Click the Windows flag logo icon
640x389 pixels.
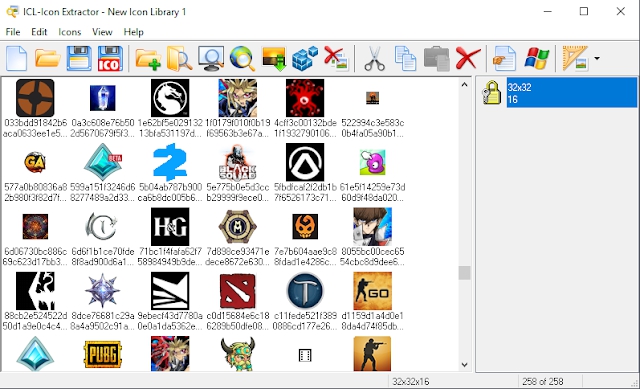[x=536, y=59]
